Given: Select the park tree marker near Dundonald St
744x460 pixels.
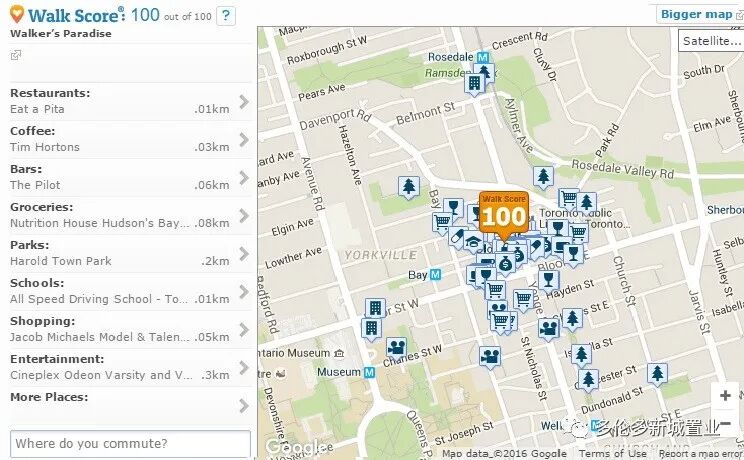Looking at the screenshot, I should coord(588,379).
